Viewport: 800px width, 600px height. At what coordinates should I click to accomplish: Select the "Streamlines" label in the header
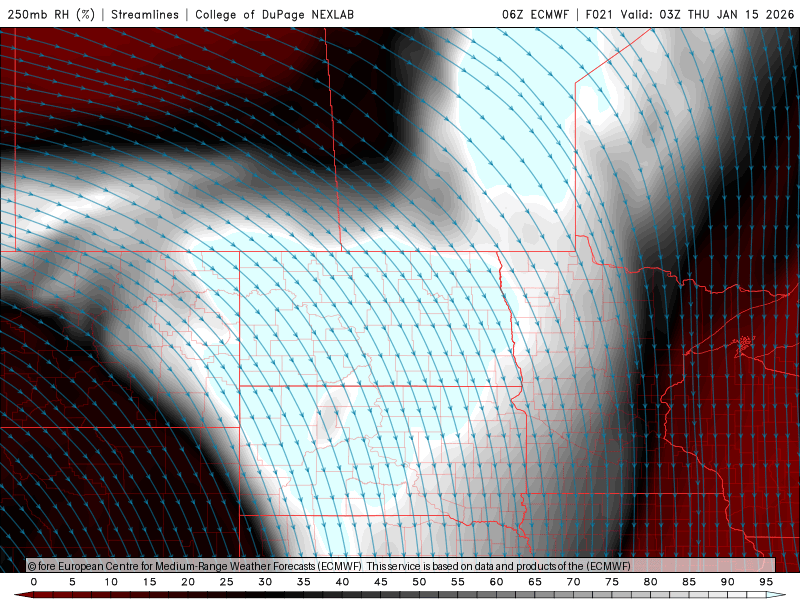click(x=145, y=14)
